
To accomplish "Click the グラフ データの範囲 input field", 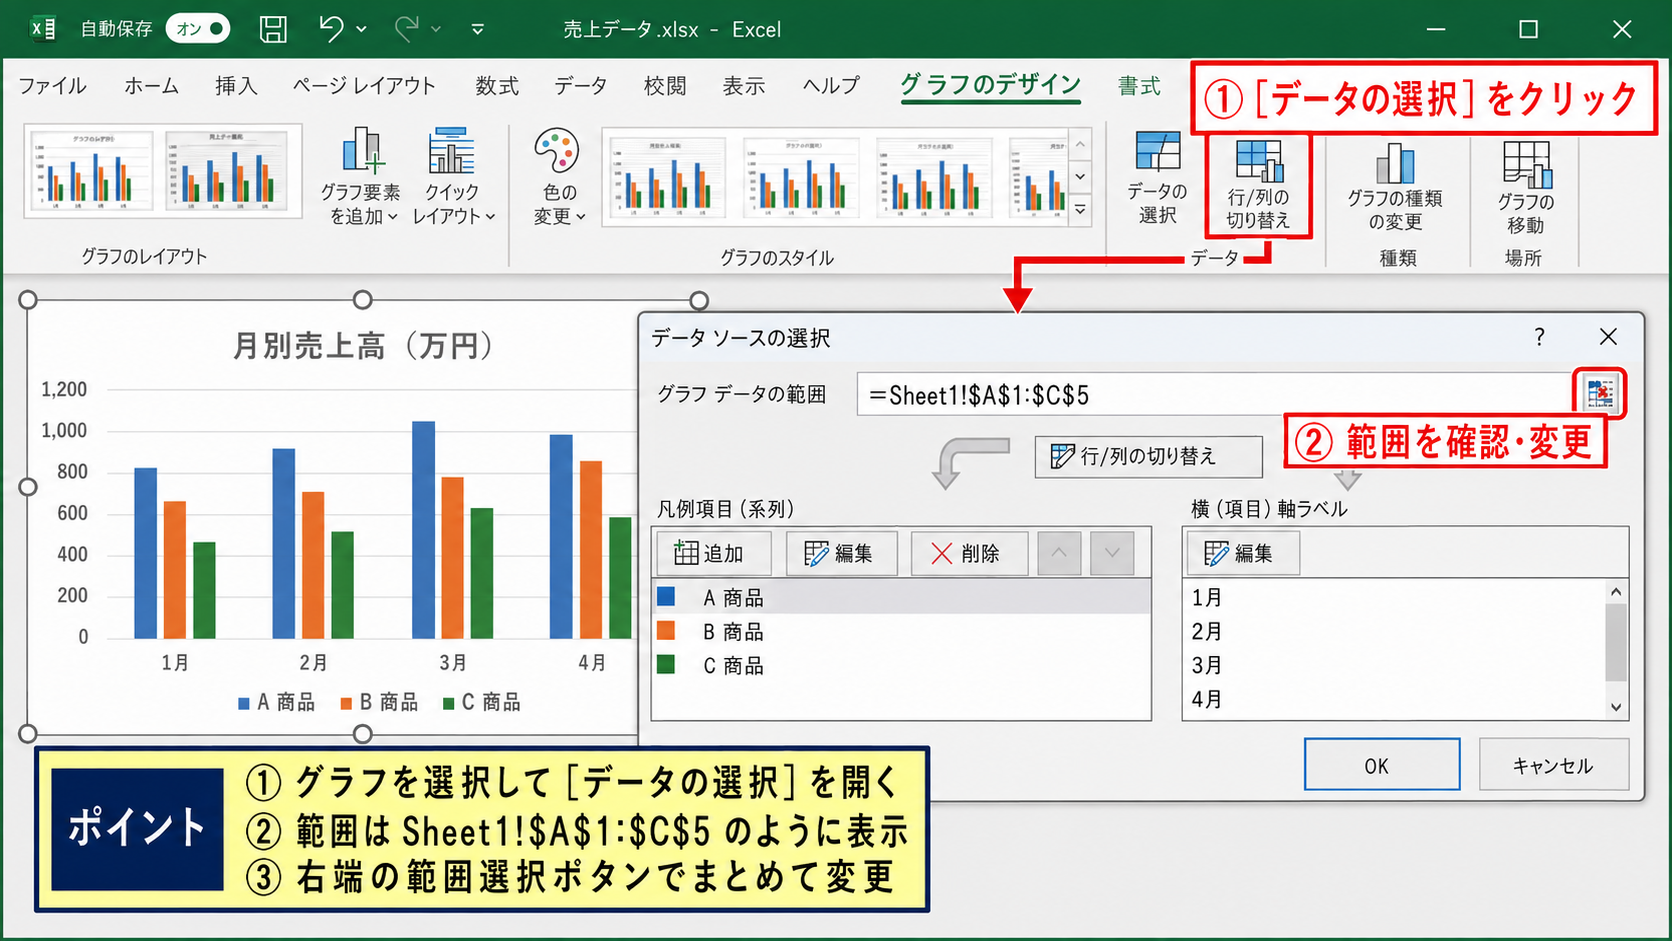I will coord(1214,394).
